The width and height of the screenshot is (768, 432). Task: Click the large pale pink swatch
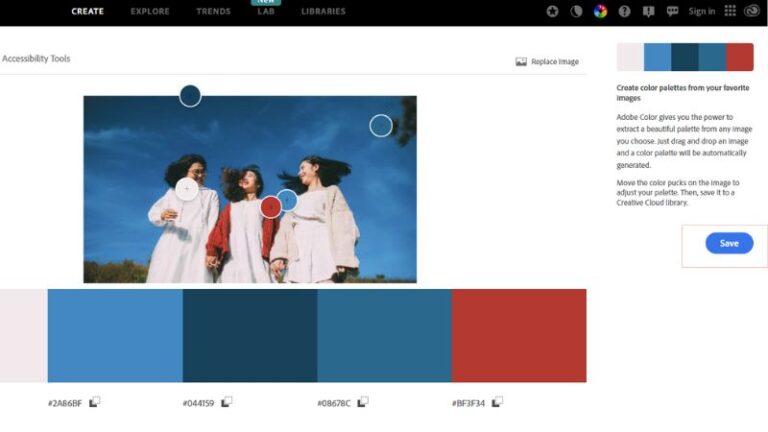pyautogui.click(x=24, y=336)
